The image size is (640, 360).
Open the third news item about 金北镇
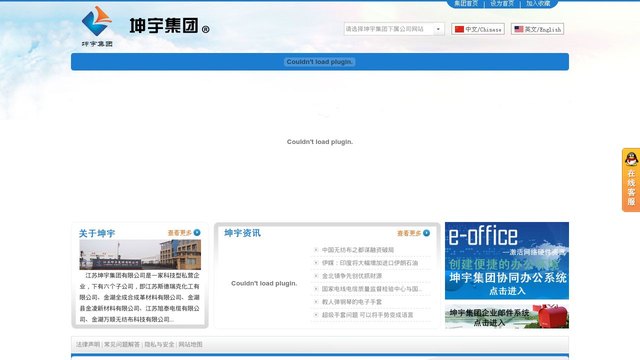(x=352, y=276)
